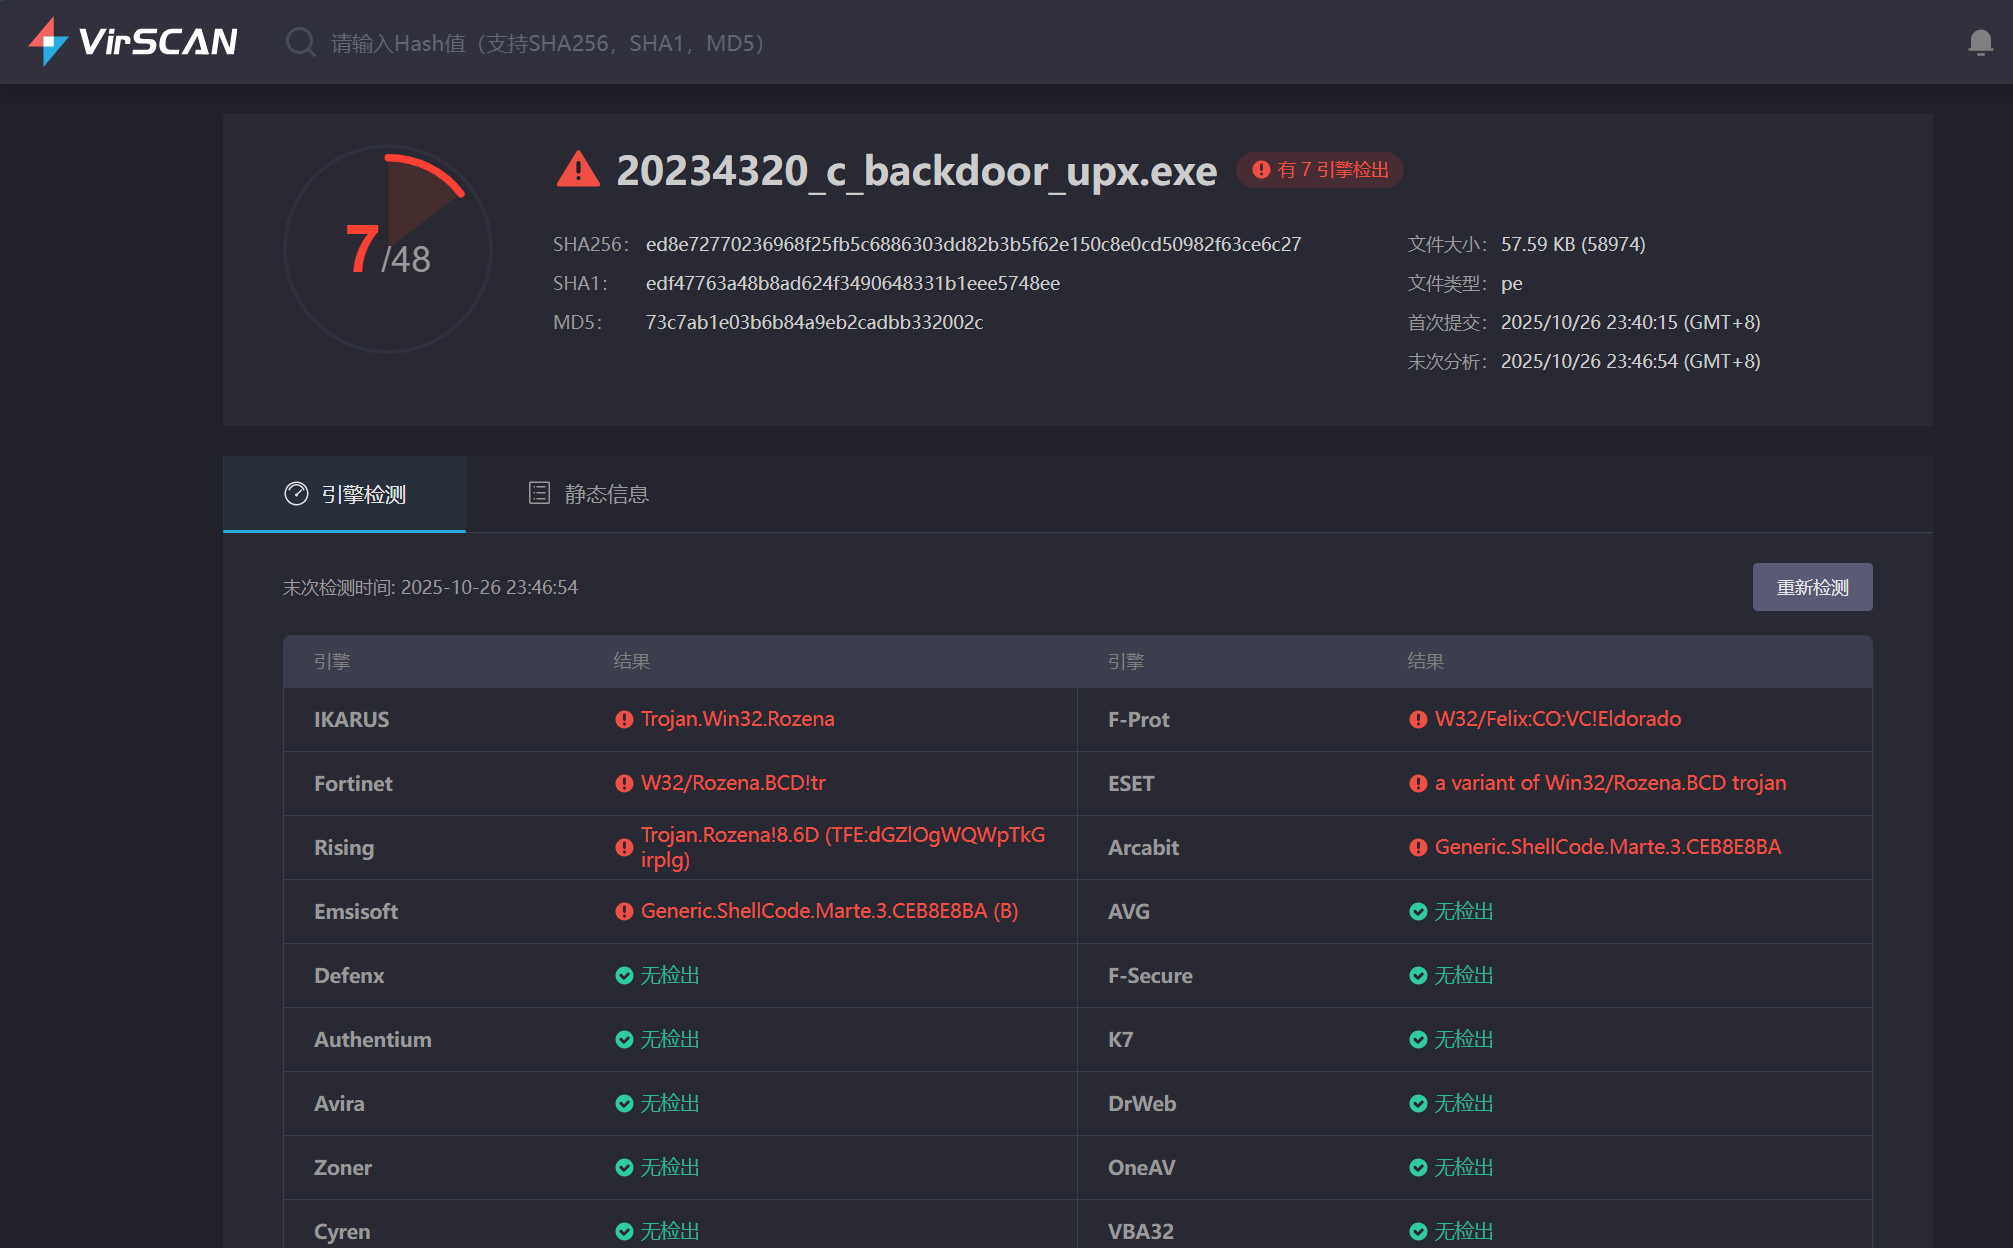The width and height of the screenshot is (2013, 1248).
Task: Click the static info tab list icon
Action: (539, 493)
